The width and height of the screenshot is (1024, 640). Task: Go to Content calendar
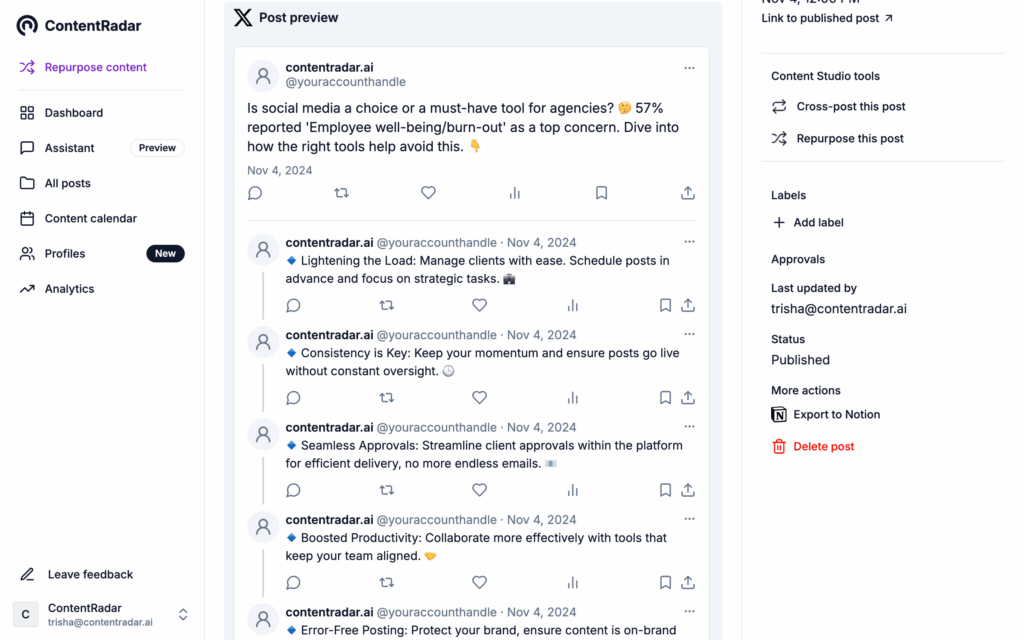tap(90, 218)
